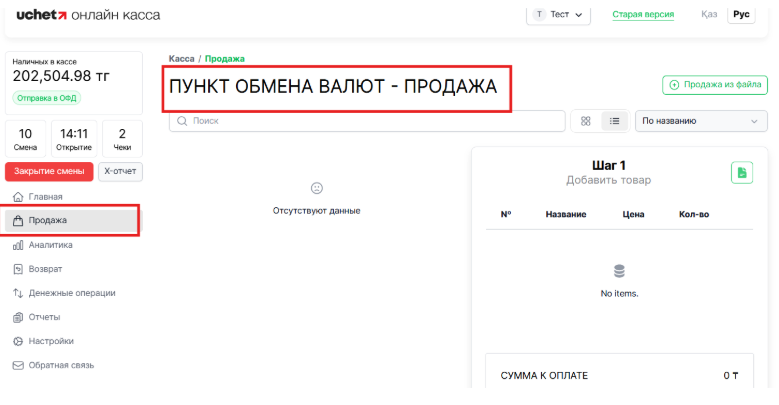Click the arrows icon beside Денежные операции
Viewport: 779px width, 405px height.
coord(18,293)
